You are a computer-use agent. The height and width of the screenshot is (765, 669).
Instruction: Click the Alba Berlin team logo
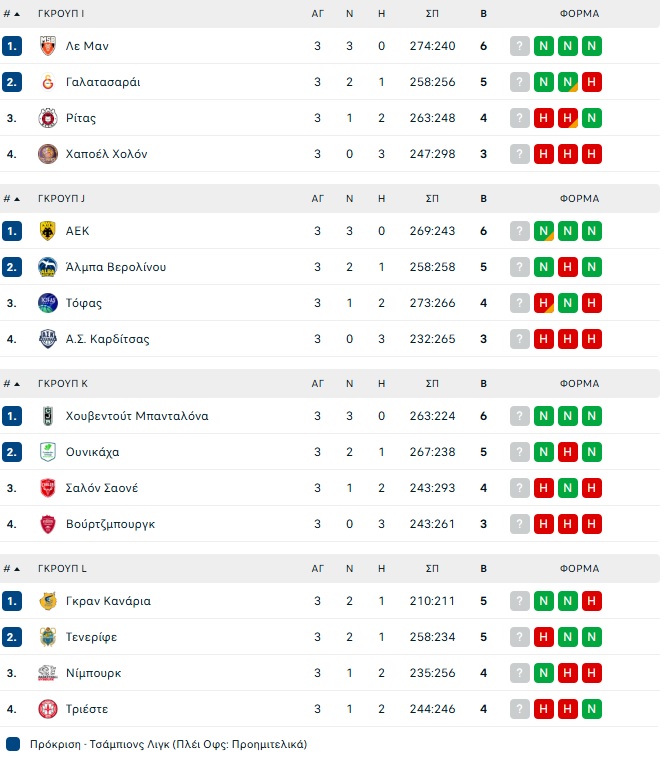[x=47, y=267]
